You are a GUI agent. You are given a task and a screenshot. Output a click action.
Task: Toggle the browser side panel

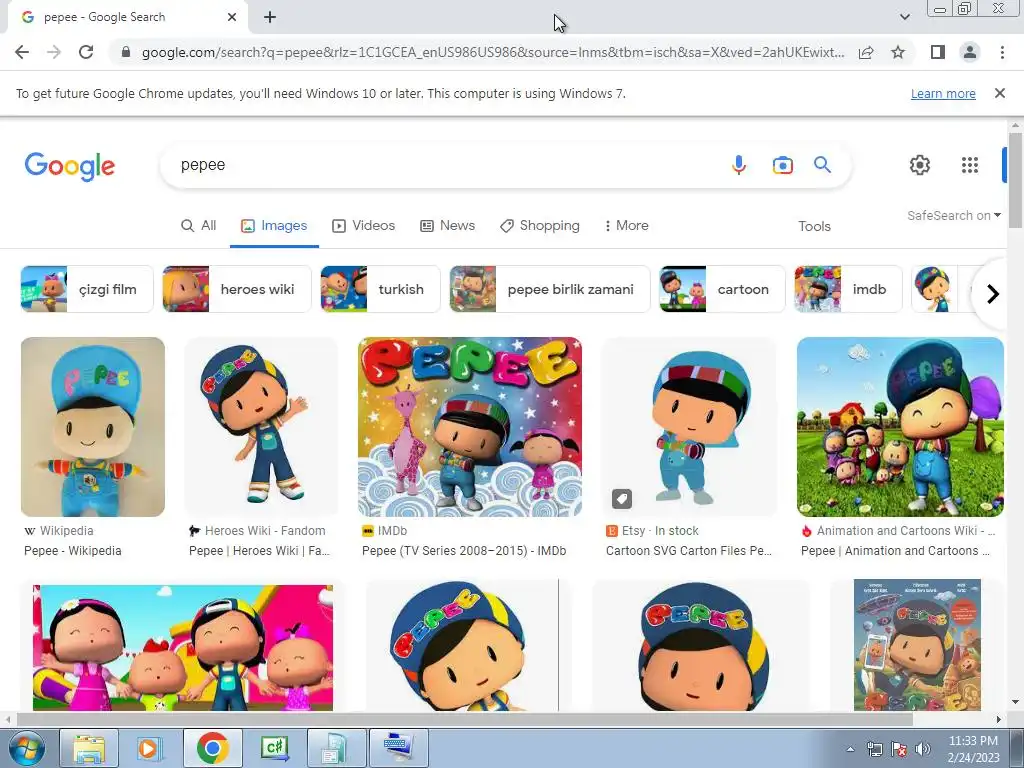point(938,52)
